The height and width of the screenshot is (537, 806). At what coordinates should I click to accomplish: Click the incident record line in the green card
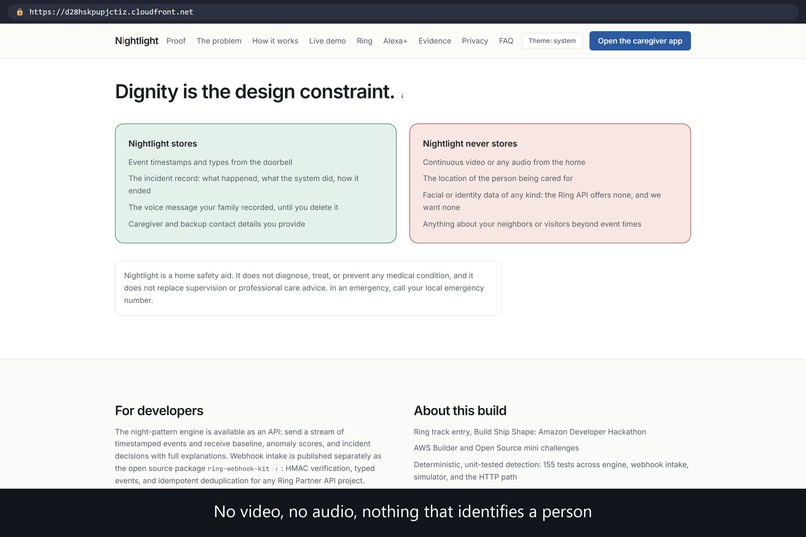tap(244, 184)
